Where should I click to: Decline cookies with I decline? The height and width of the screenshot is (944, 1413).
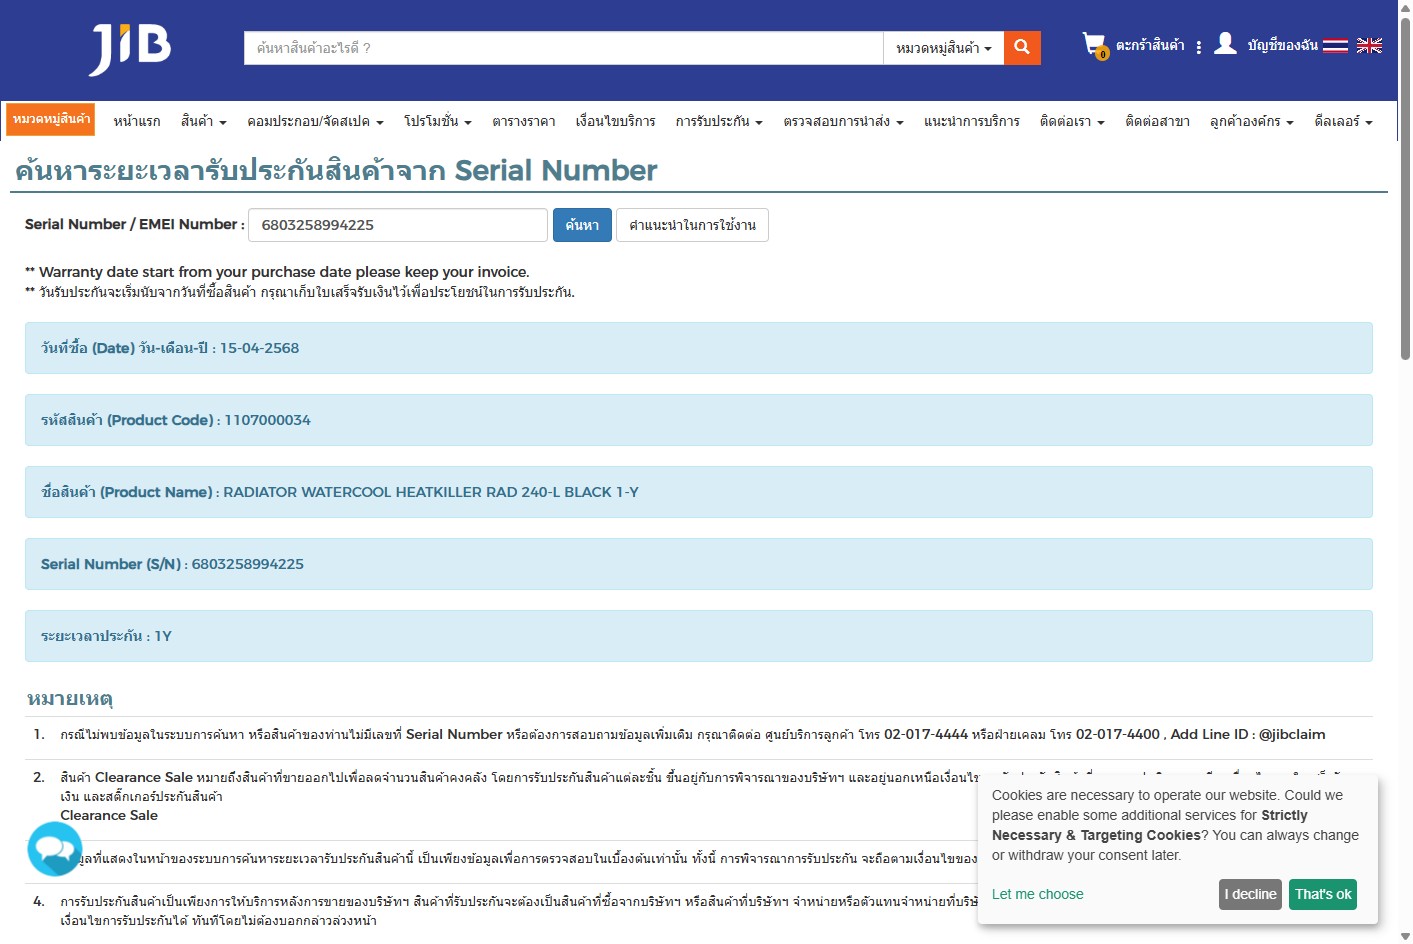tap(1250, 894)
